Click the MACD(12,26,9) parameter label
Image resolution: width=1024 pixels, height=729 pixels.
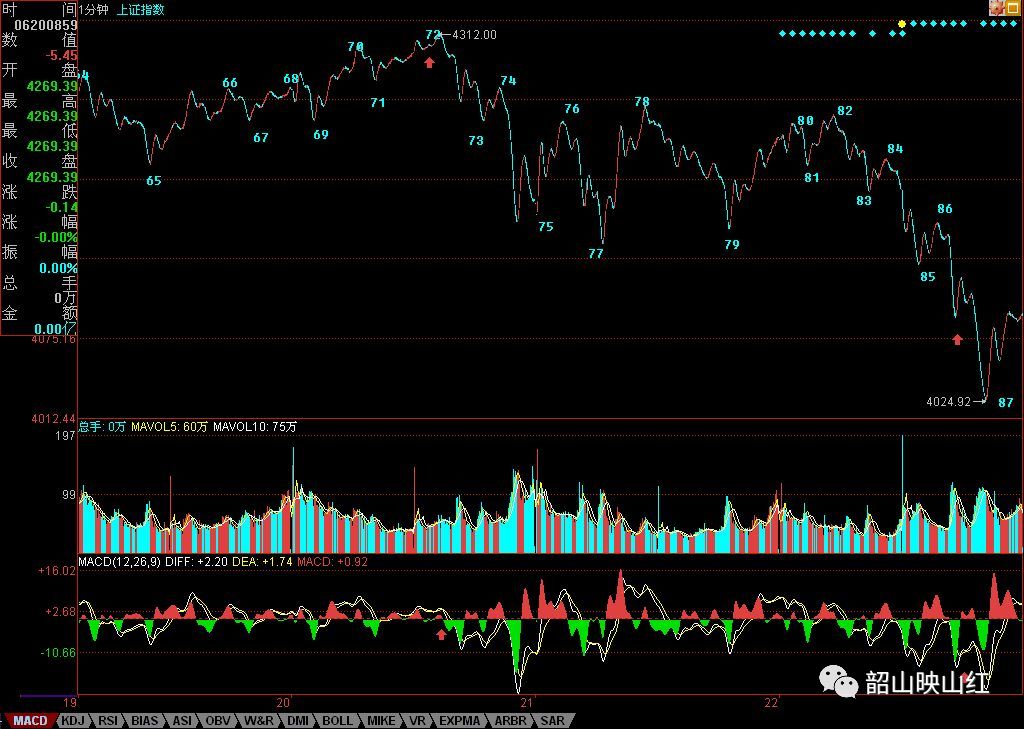tap(120, 561)
